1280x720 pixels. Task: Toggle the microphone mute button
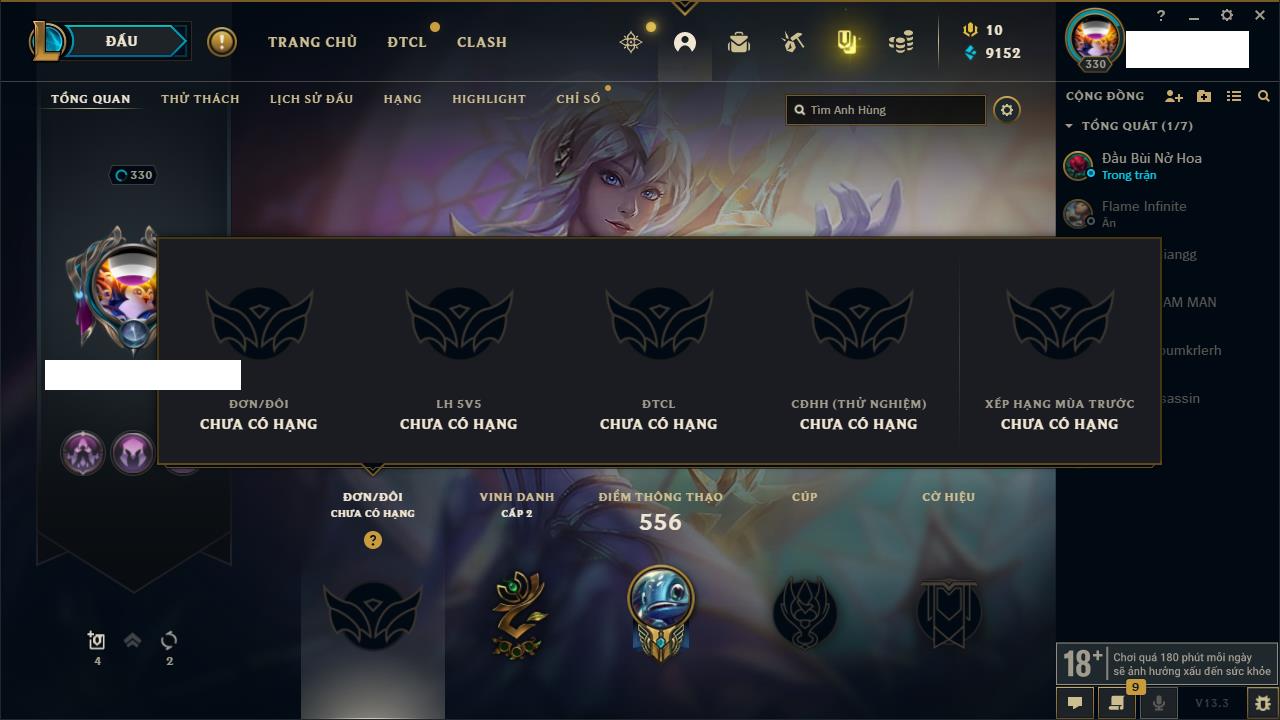click(x=1158, y=703)
